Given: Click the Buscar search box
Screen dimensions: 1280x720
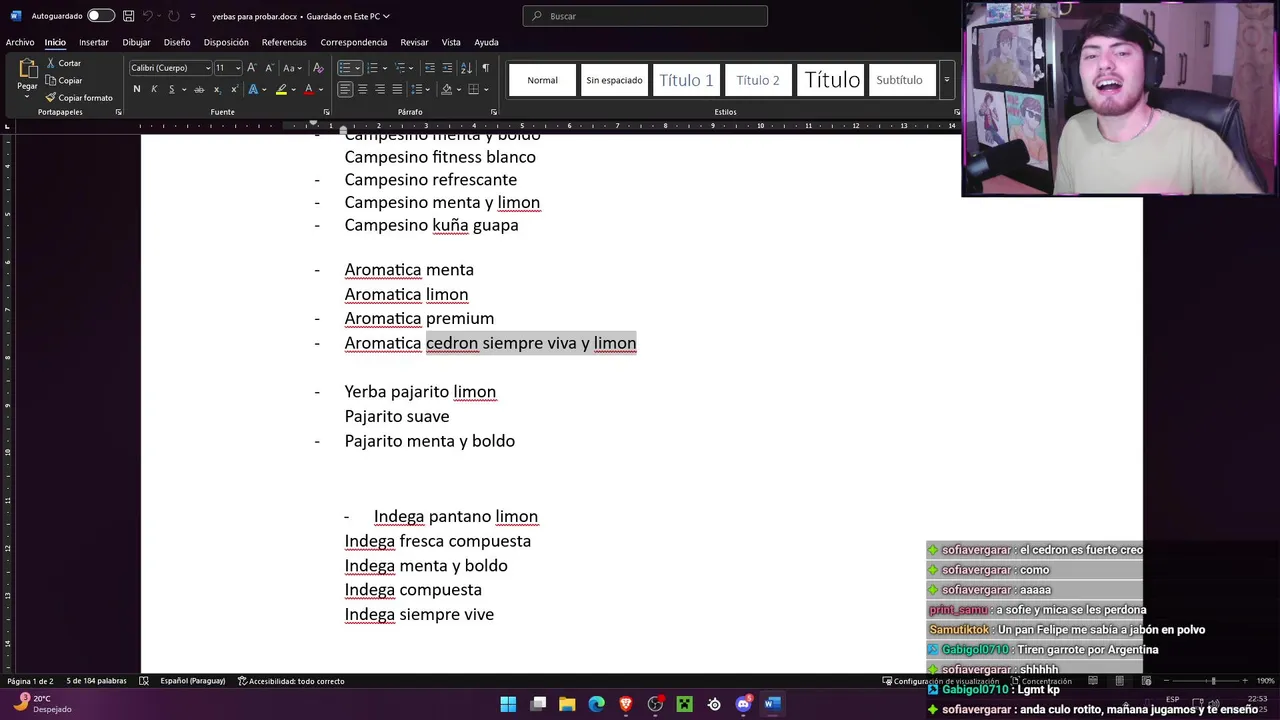Looking at the screenshot, I should [x=645, y=16].
